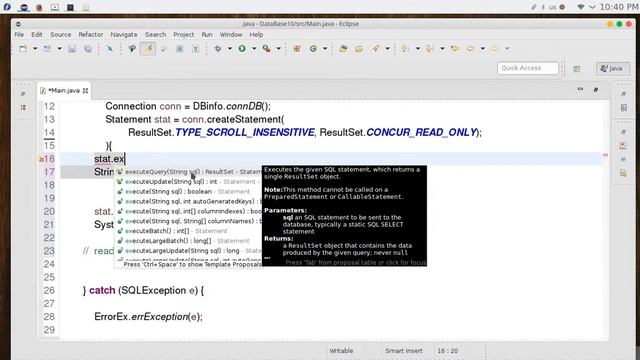Click the error marker on line 16

pyautogui.click(x=41, y=159)
